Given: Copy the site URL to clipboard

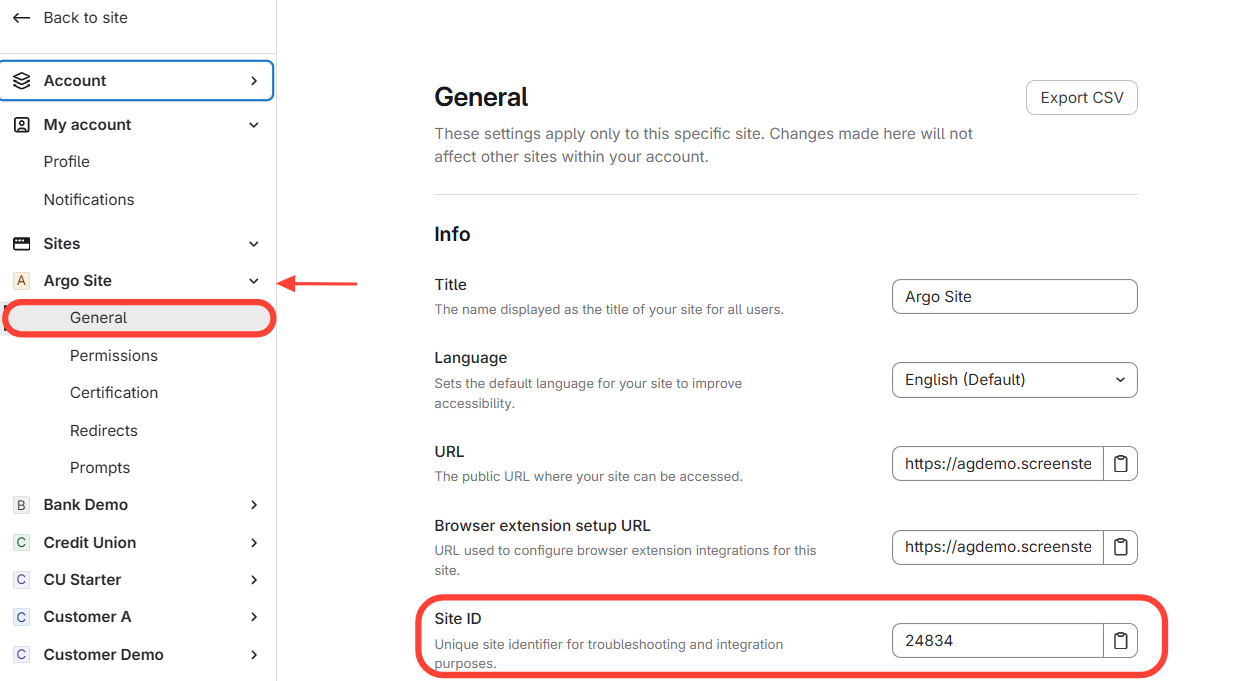Looking at the screenshot, I should 1120,464.
